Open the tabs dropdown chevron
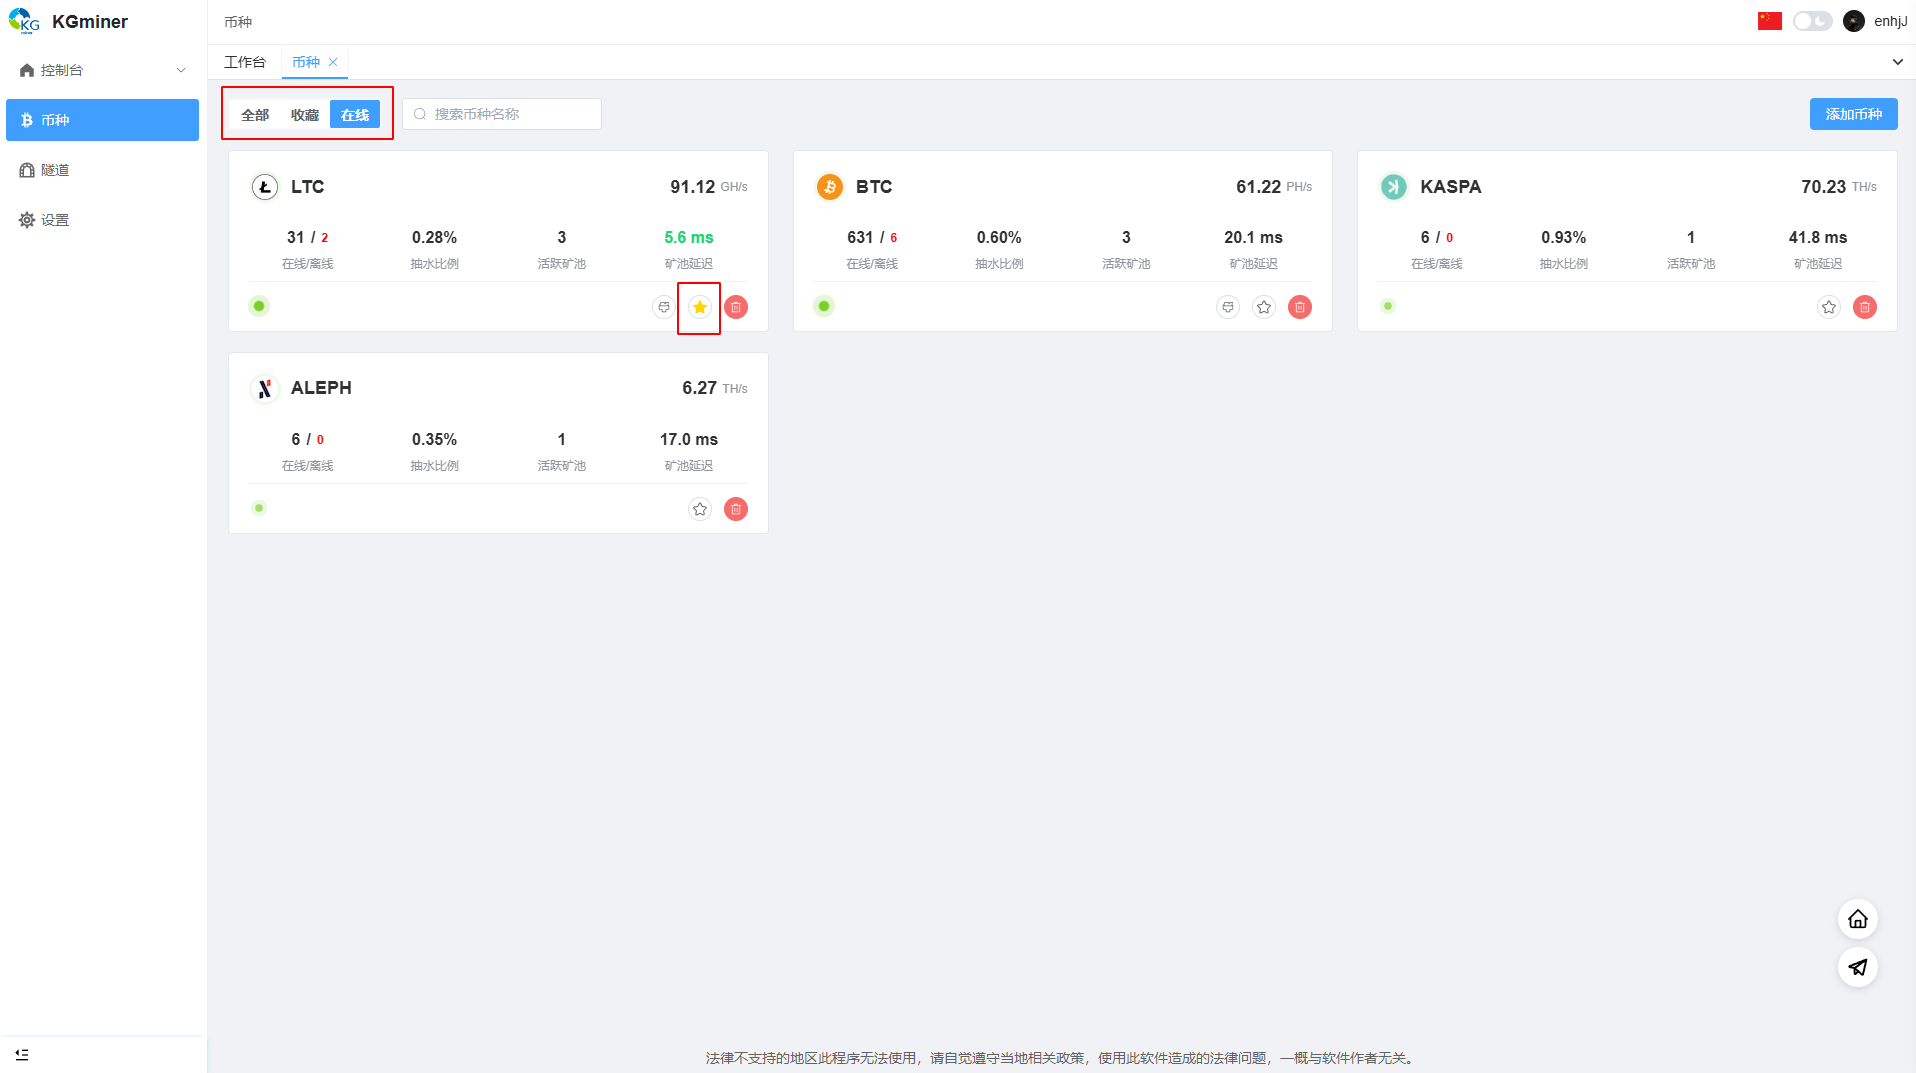Screen dimensions: 1916x1073 [1897, 62]
